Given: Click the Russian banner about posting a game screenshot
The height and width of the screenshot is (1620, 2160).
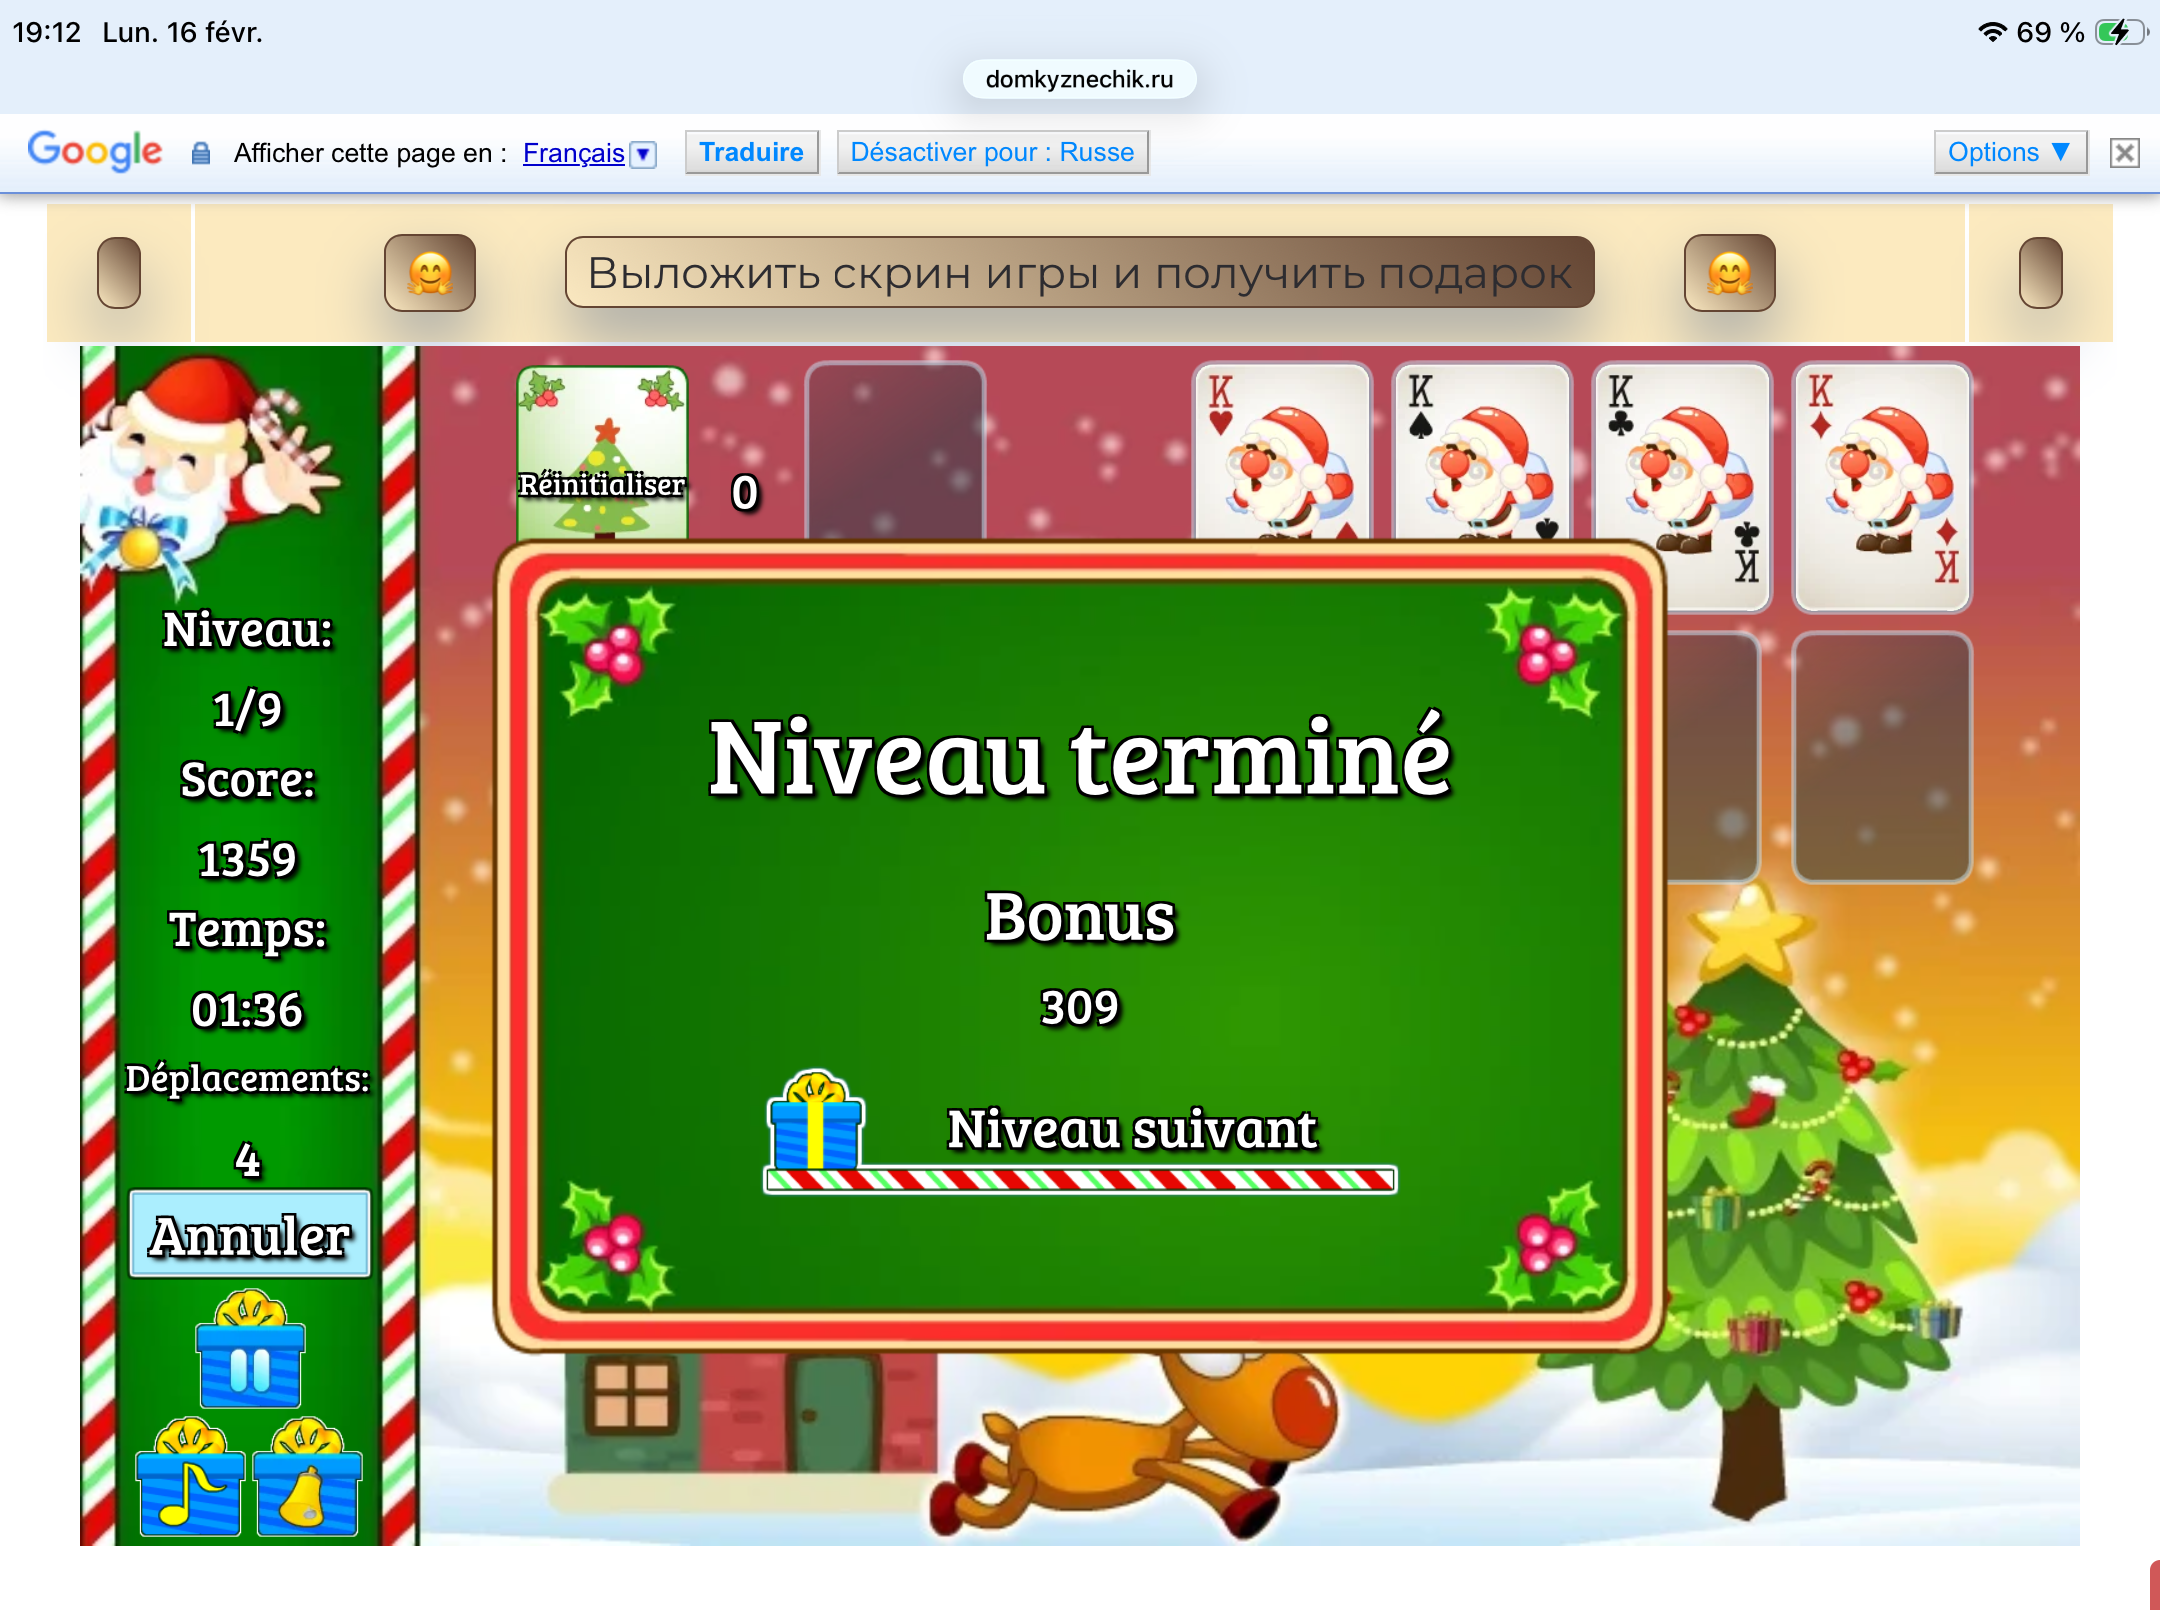Looking at the screenshot, I should click(x=1079, y=273).
